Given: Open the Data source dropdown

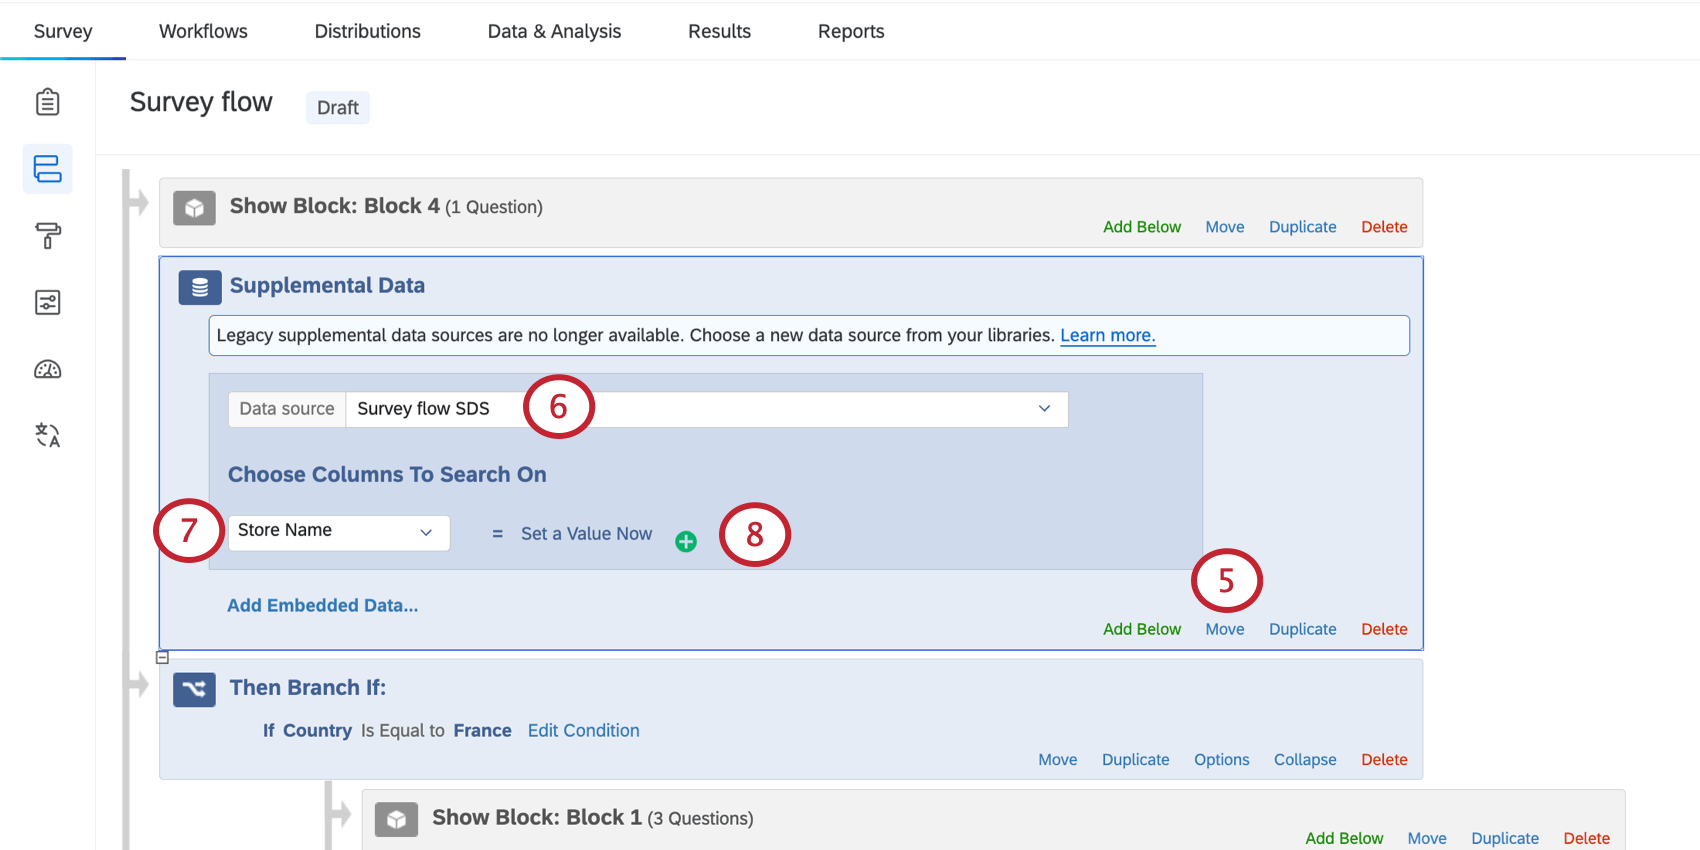Looking at the screenshot, I should point(706,409).
